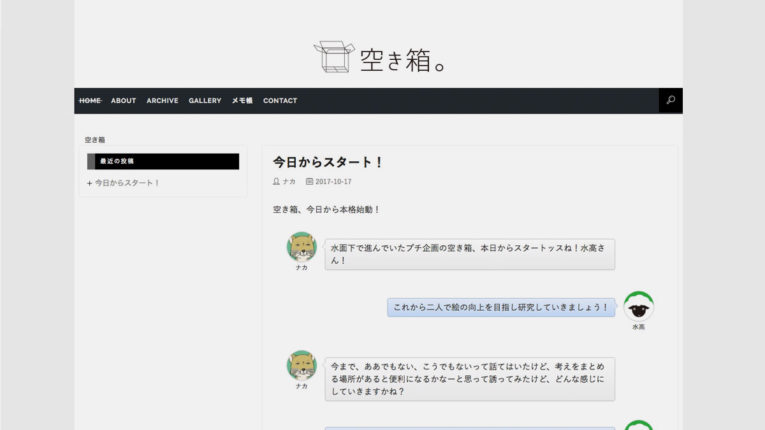Click the 空き箱 breadcrumb text
Screen dimensions: 765x430
(95, 140)
